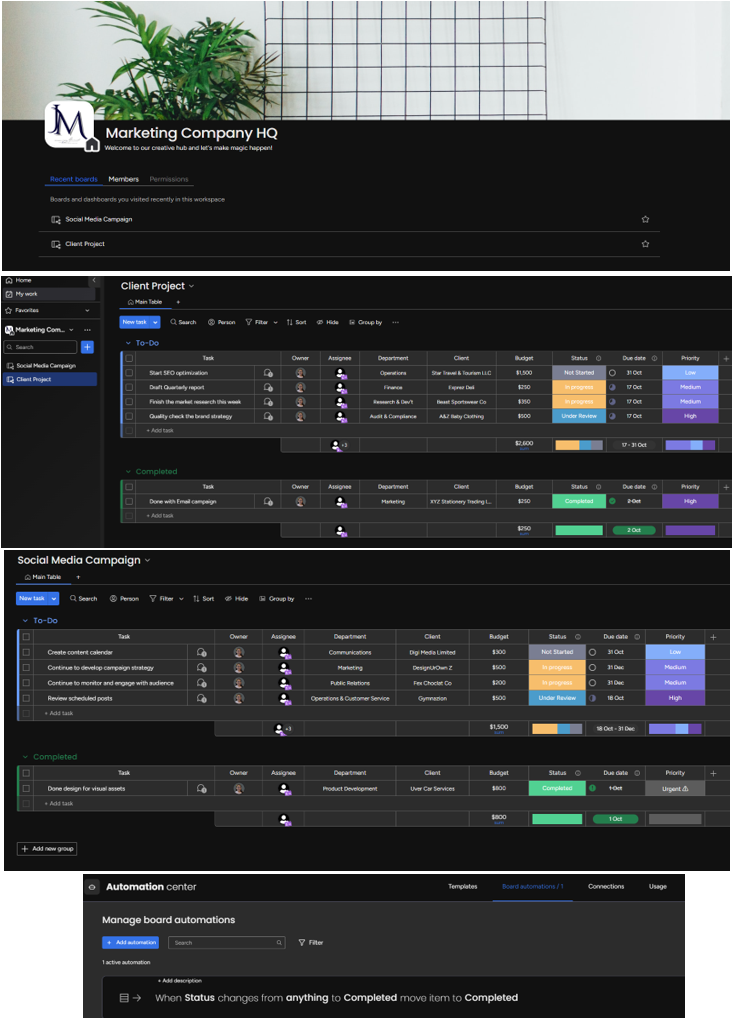Viewport: 732px width, 1028px height.
Task: Click Completed status of Done design for visual assets
Action: (557, 789)
